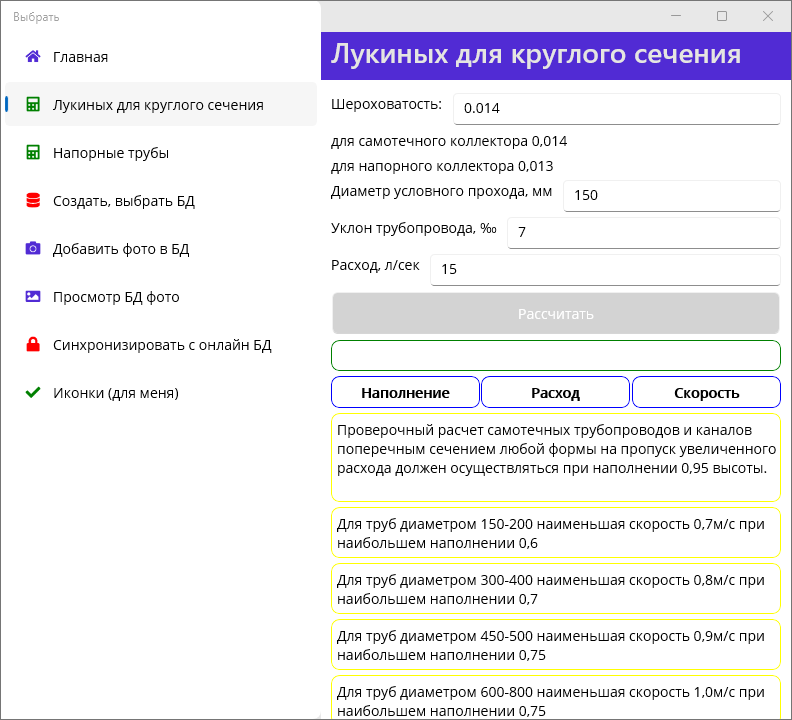
Task: Focus the Шероховатость input field
Action: pos(616,109)
